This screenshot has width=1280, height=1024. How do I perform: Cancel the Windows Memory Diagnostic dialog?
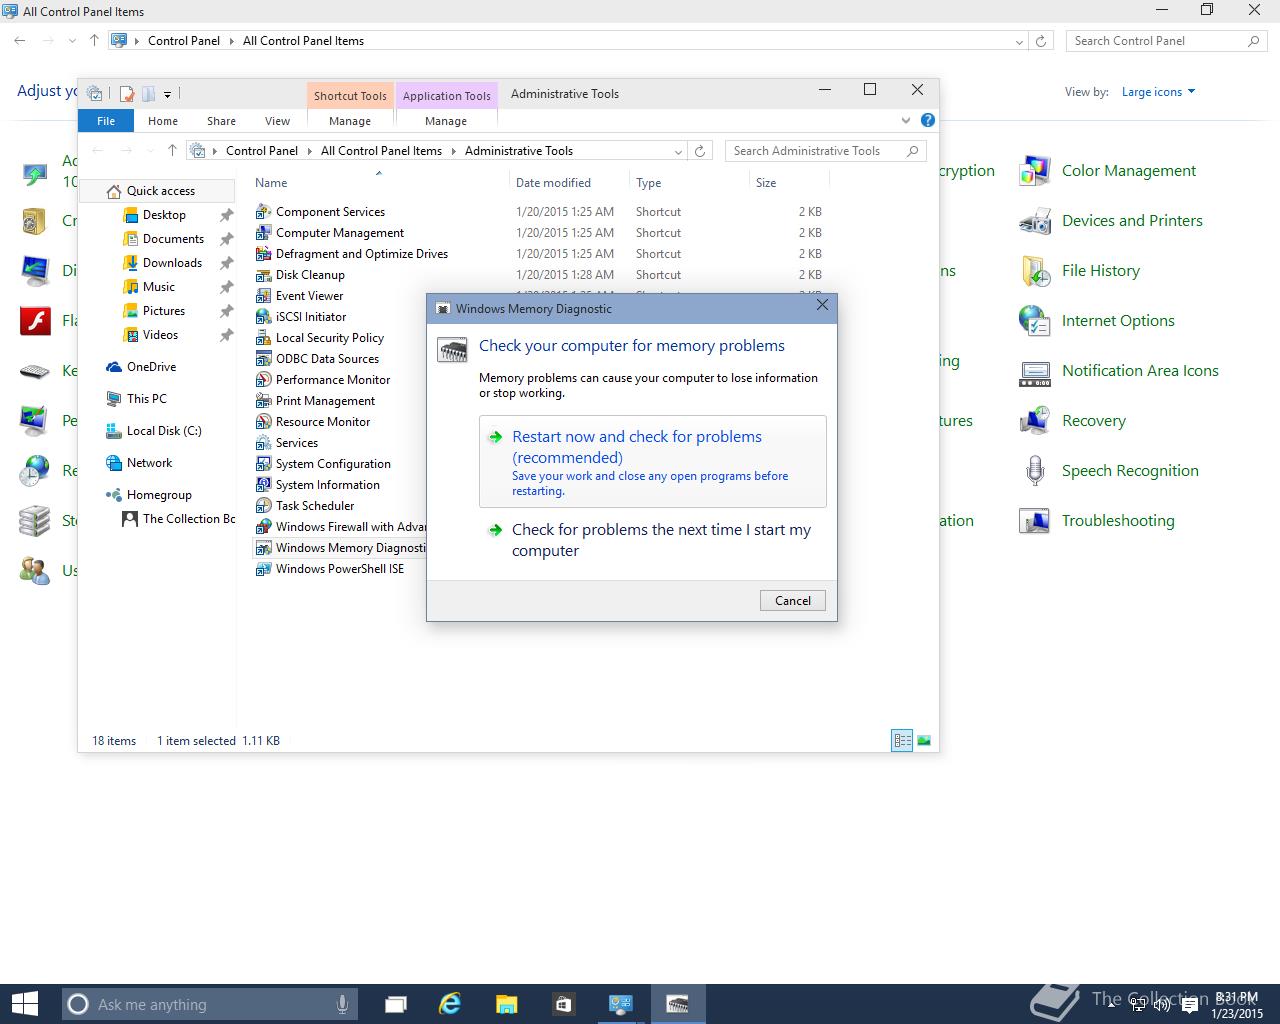[793, 600]
